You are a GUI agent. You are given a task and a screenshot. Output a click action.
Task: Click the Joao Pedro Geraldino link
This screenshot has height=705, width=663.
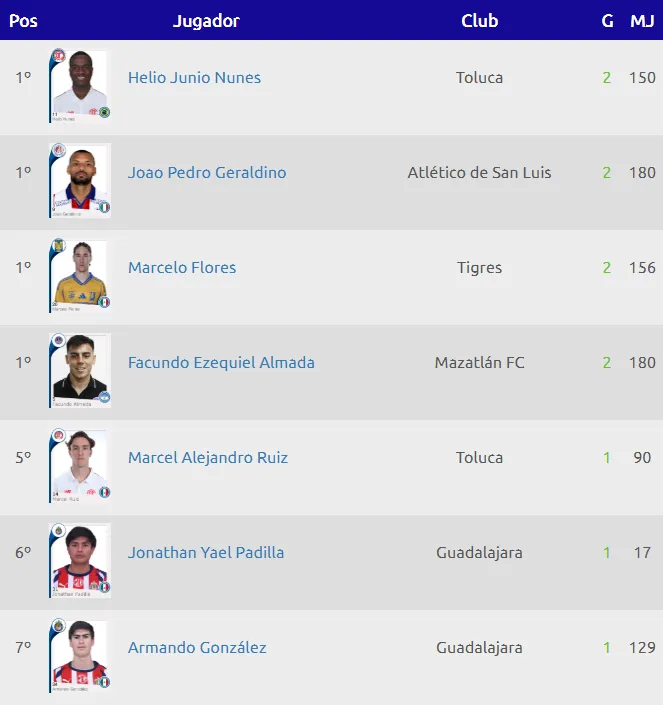click(x=207, y=173)
